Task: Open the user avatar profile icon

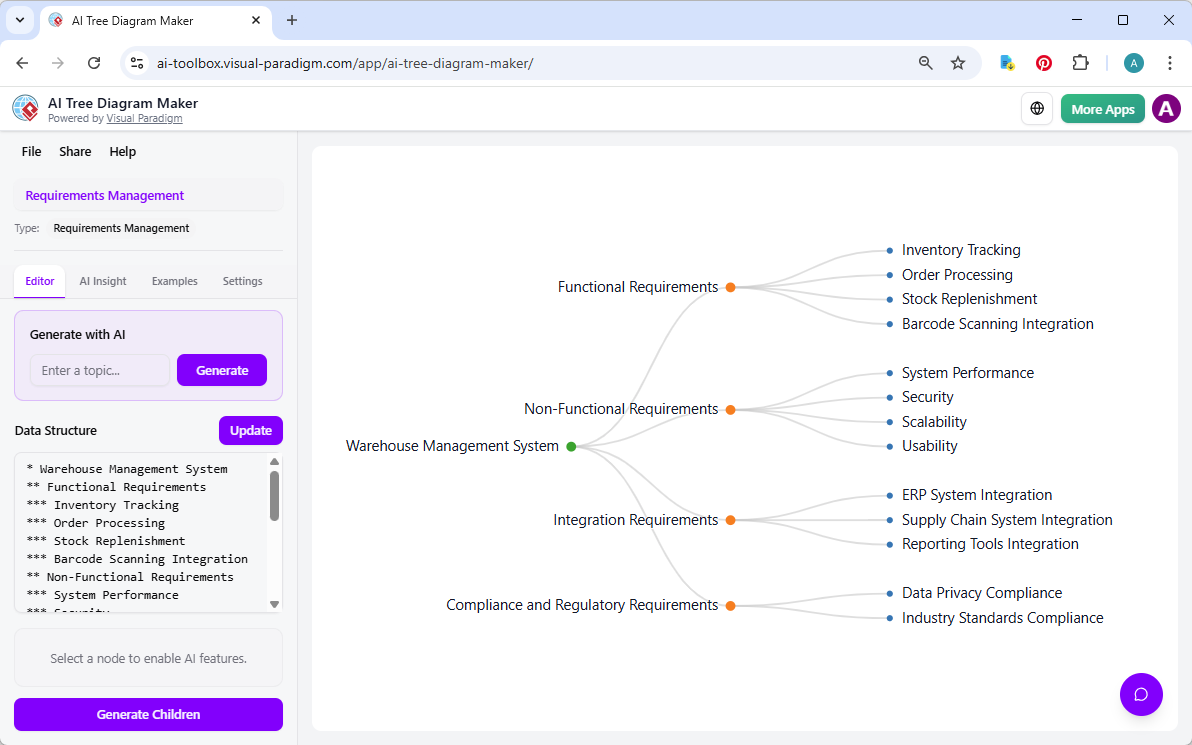Action: coord(1166,108)
